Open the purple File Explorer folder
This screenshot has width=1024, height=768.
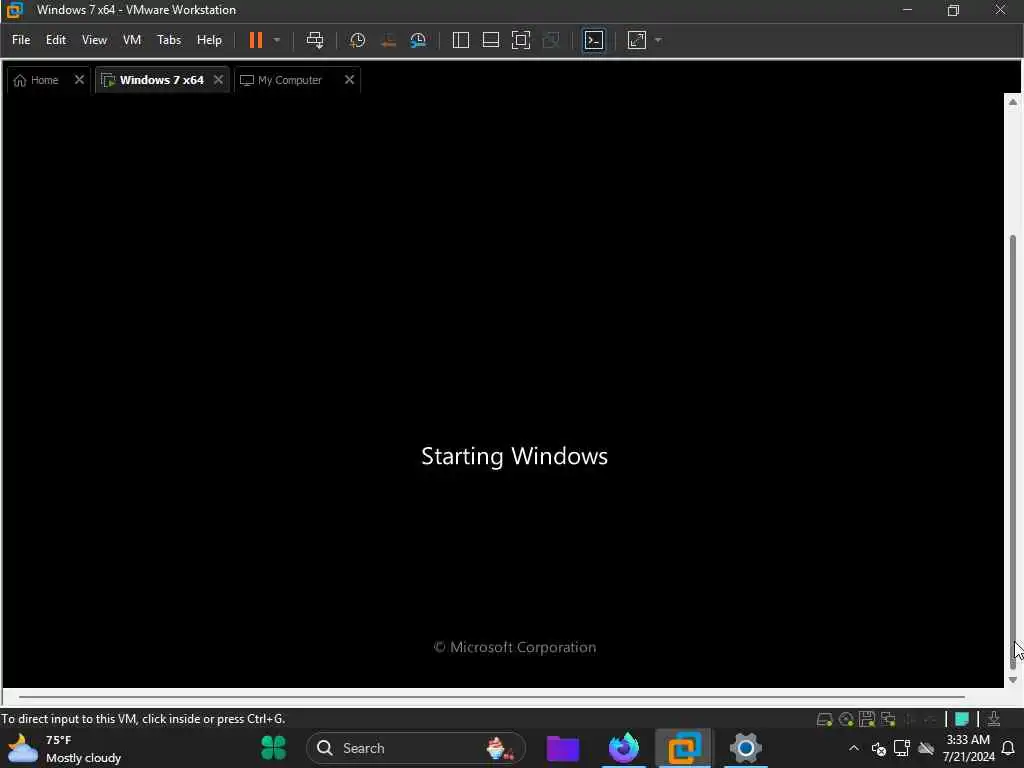[x=563, y=748]
